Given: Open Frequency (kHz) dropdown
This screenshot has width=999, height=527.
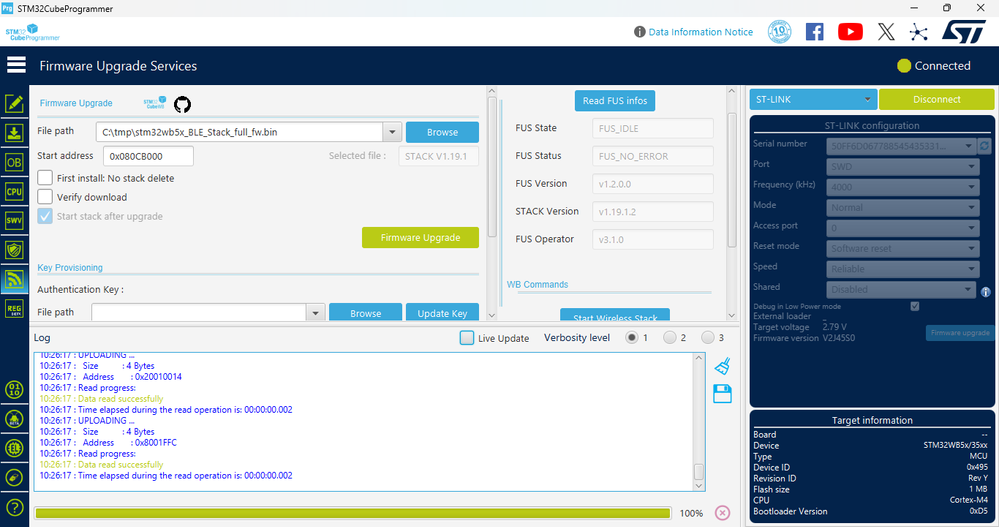Looking at the screenshot, I should pyautogui.click(x=902, y=187).
